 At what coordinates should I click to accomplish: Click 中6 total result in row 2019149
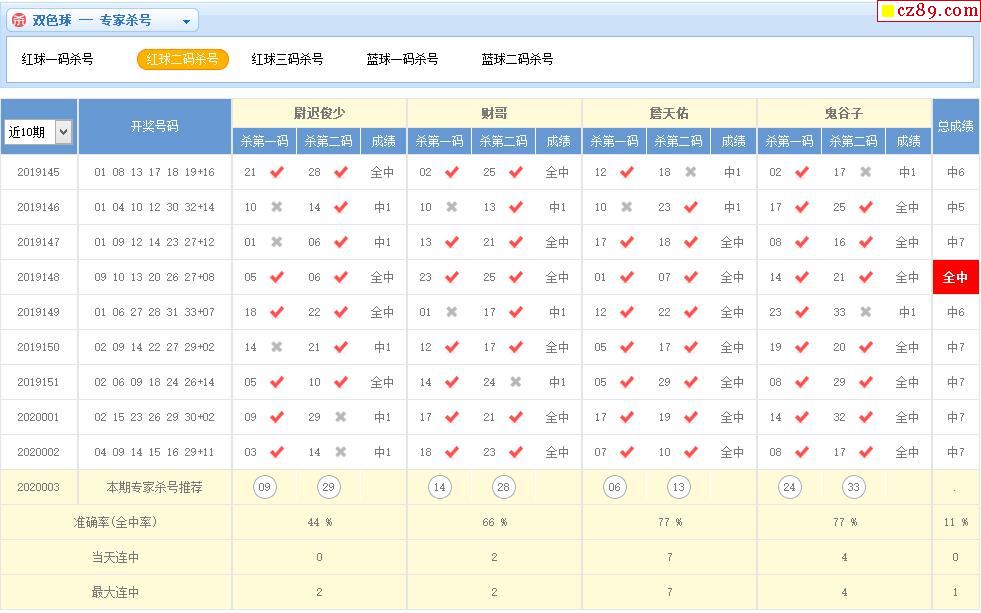tap(955, 312)
